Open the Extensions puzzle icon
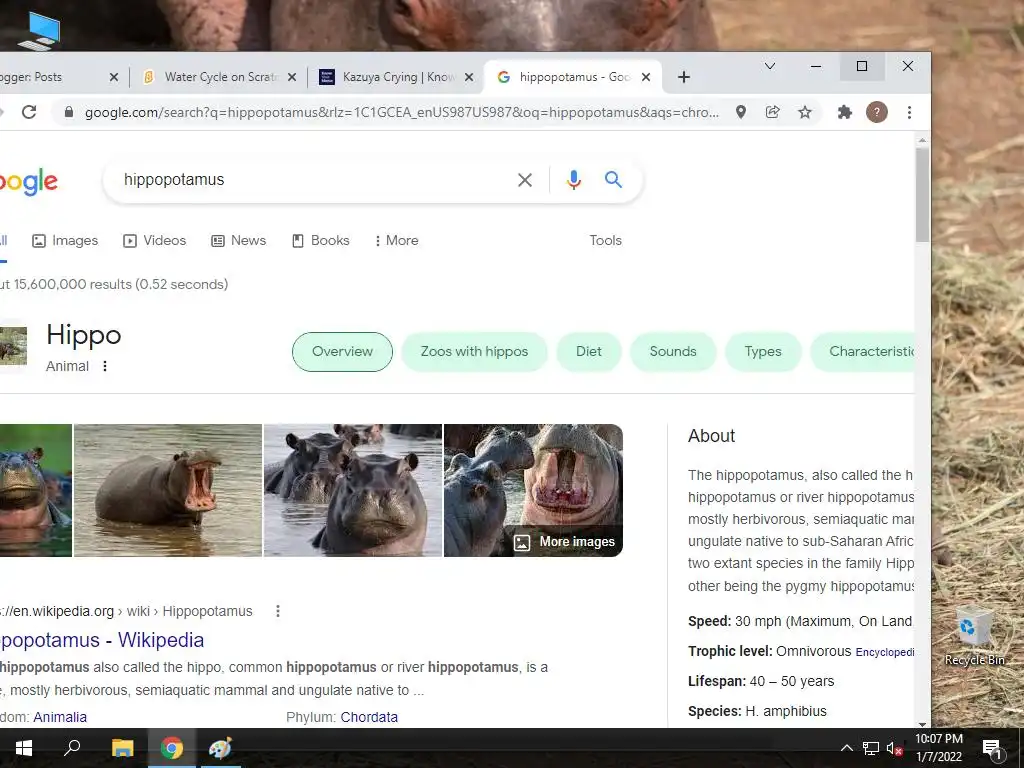This screenshot has width=1024, height=768. (x=844, y=112)
